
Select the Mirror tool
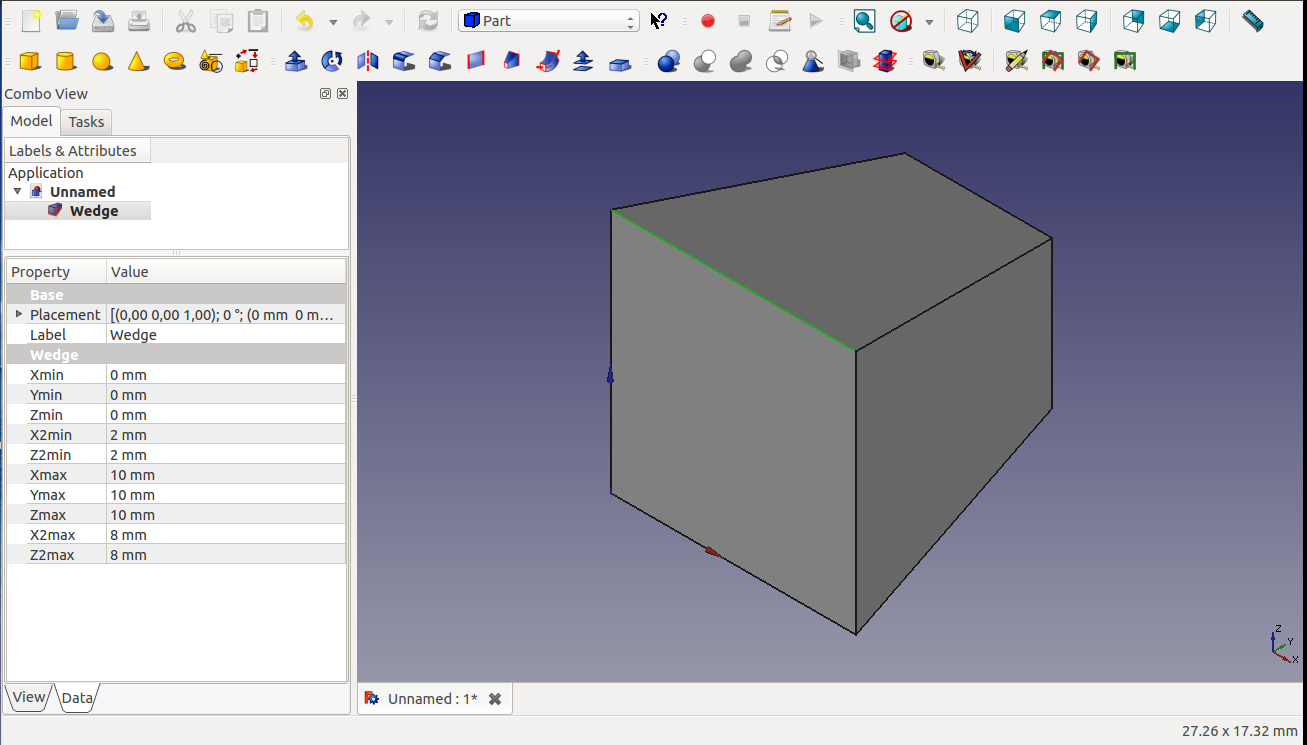tap(368, 62)
